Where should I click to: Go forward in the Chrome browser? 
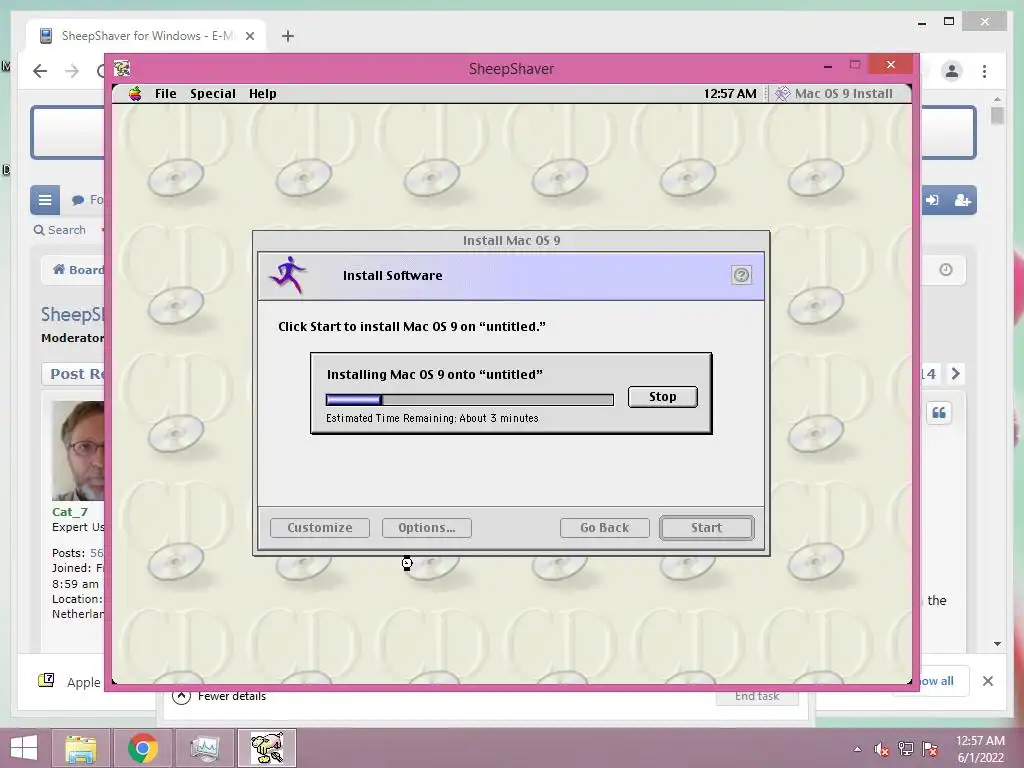[71, 71]
